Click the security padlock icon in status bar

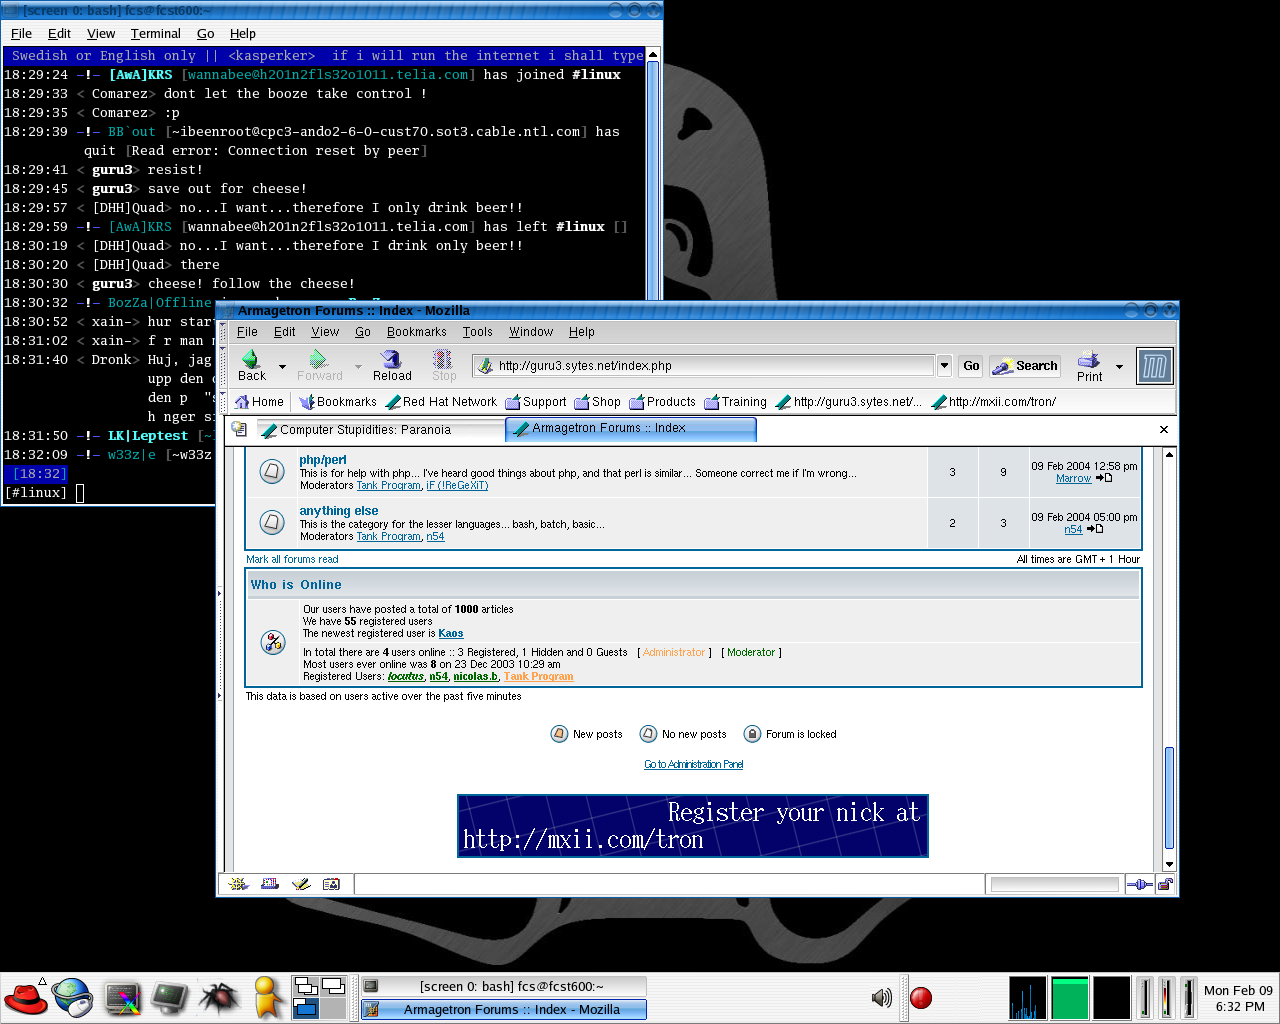coord(1165,884)
